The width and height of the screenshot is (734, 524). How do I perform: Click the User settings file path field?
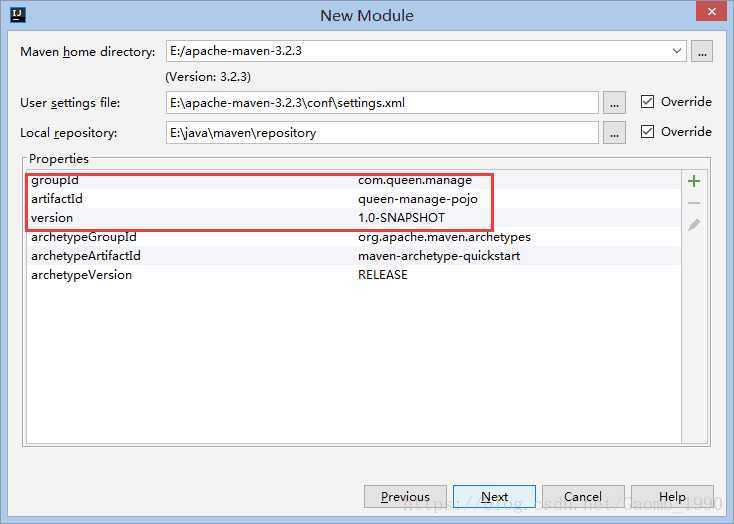(x=382, y=103)
